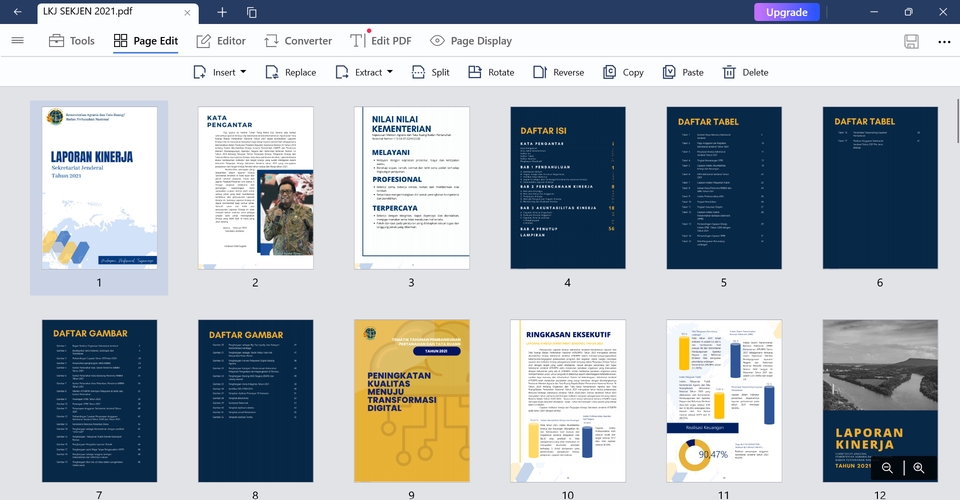Switch to the Page Display tab
Screen dimensions: 960x500
471,41
